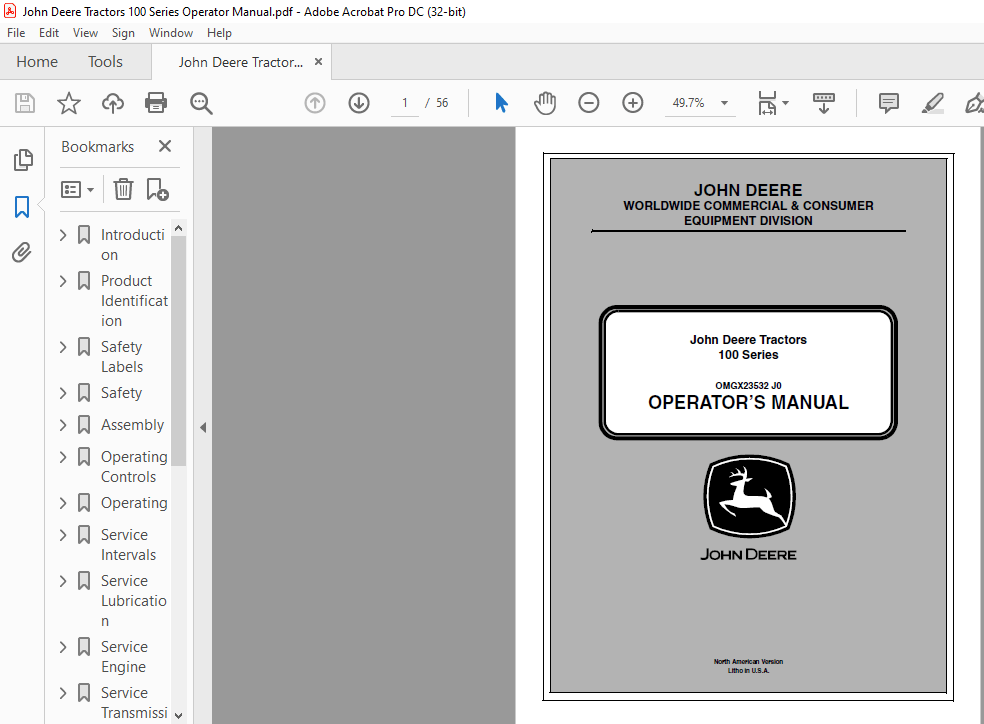Print the document with printer icon
The image size is (984, 724).
click(x=156, y=103)
